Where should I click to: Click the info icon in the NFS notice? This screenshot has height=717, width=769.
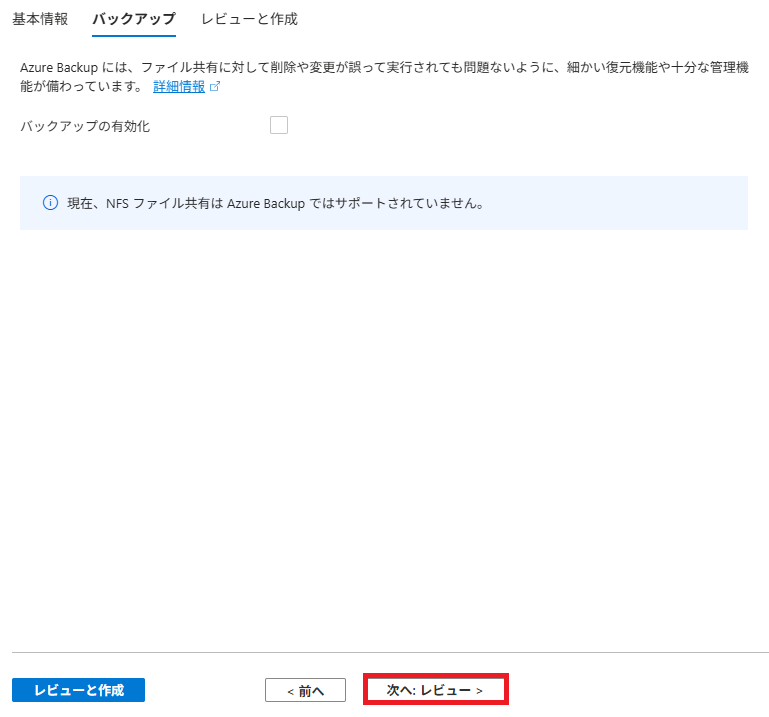point(51,203)
